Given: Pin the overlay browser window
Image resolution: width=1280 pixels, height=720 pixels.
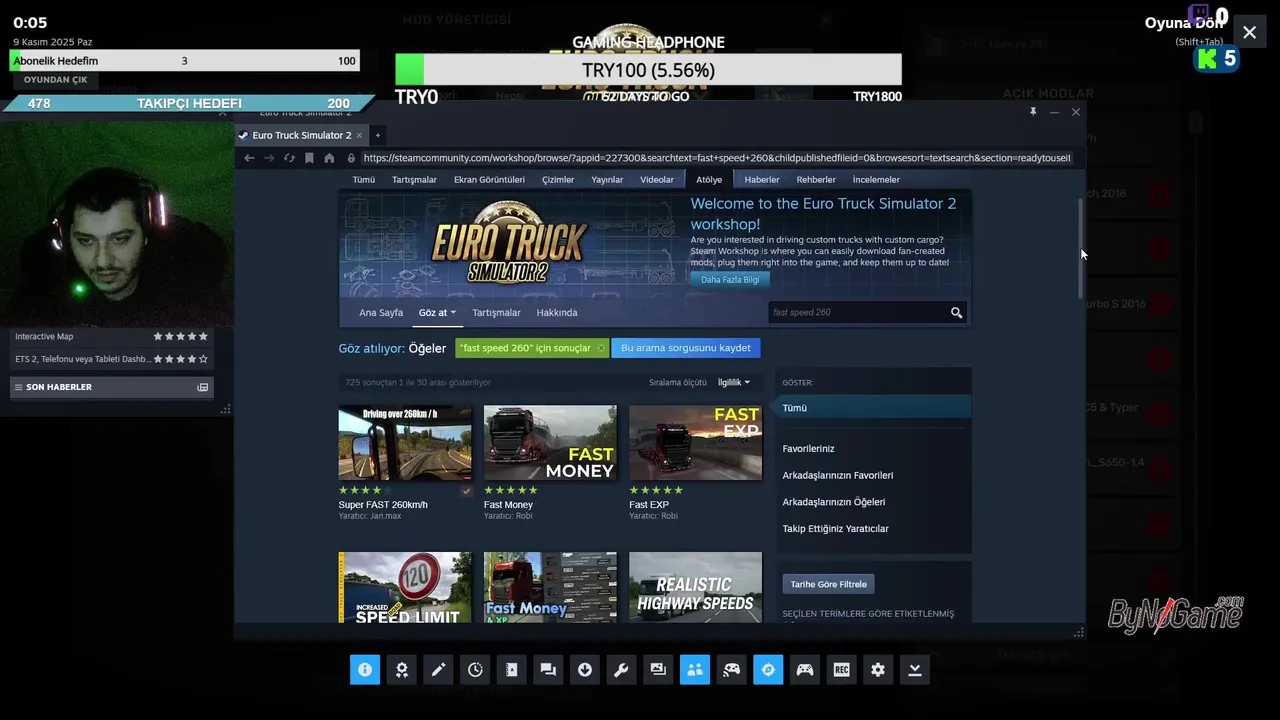Looking at the screenshot, I should click(x=1033, y=112).
